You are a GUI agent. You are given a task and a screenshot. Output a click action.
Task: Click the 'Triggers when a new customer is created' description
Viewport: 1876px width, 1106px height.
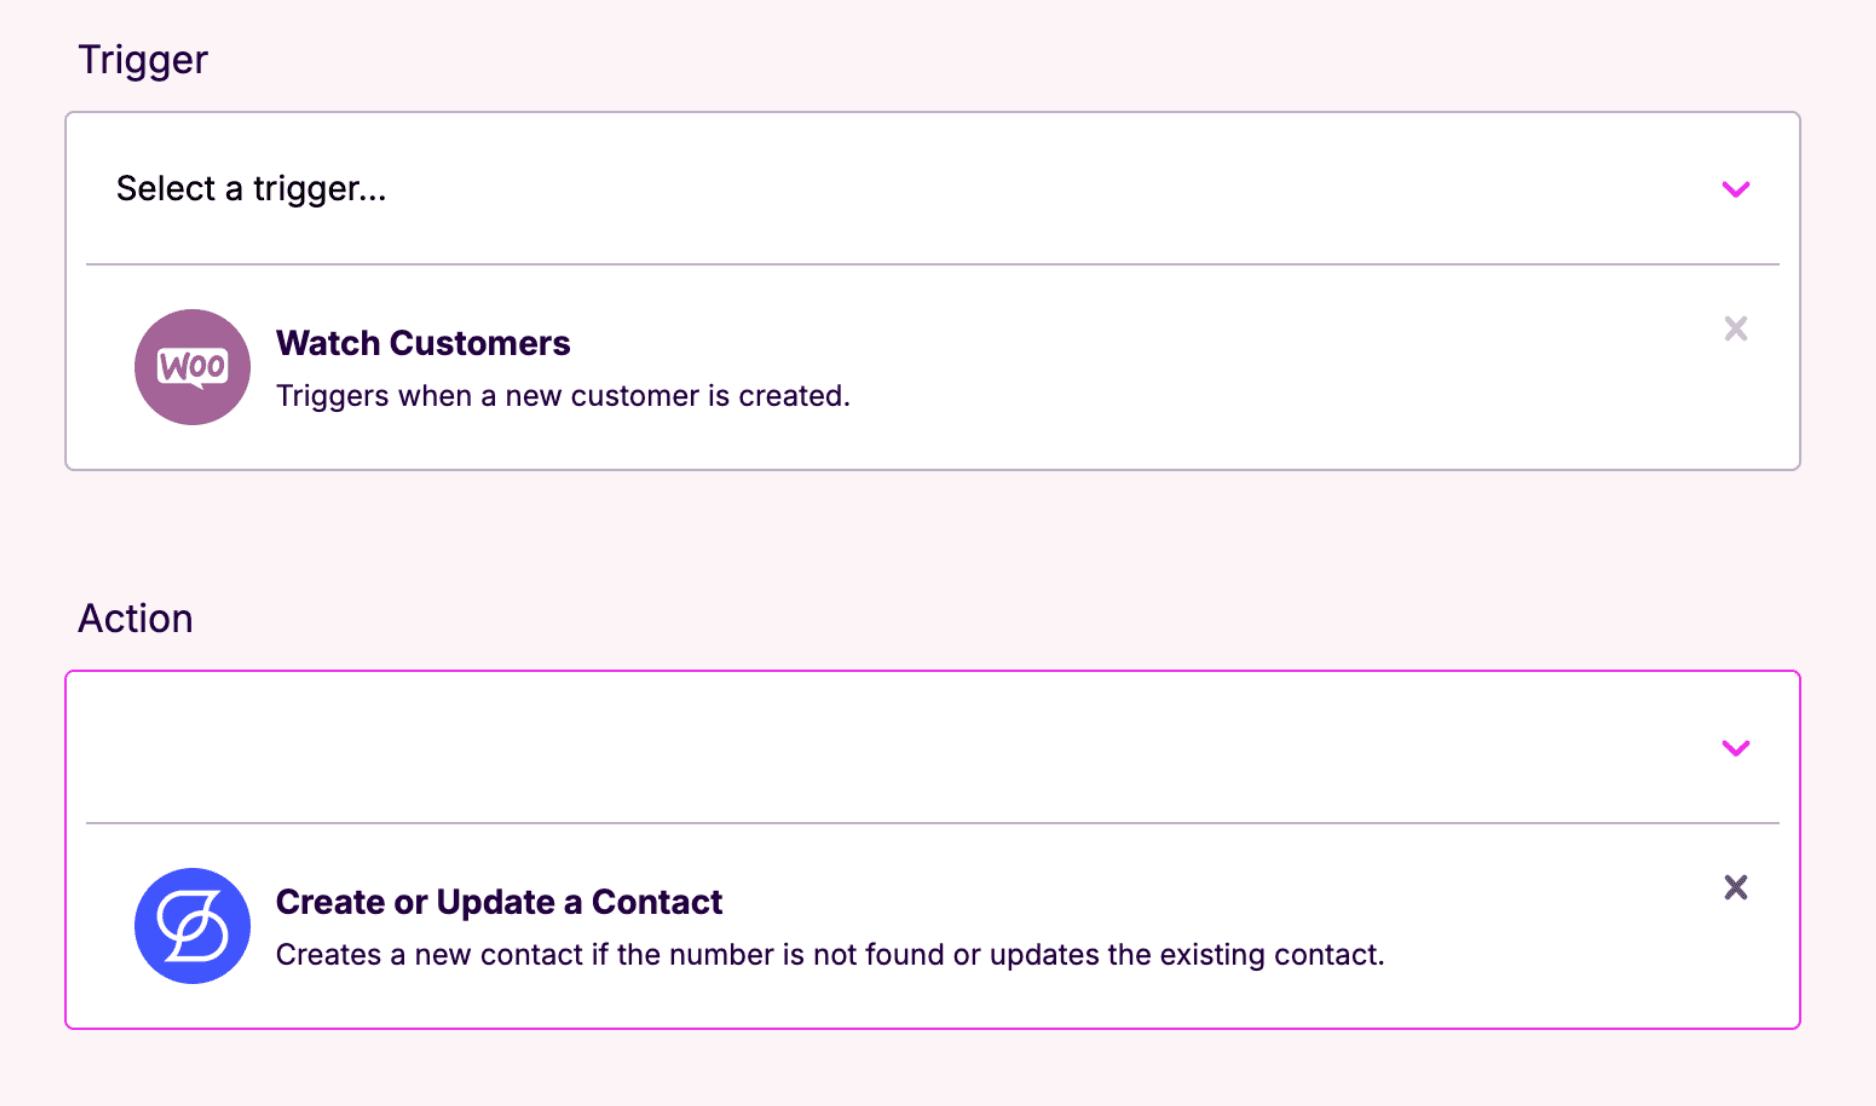[x=563, y=396]
